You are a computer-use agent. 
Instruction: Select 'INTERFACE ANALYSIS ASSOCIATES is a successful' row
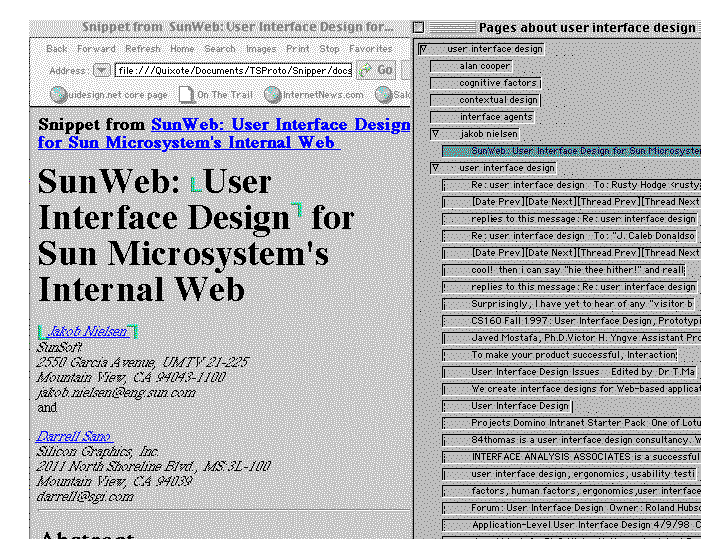(x=571, y=456)
